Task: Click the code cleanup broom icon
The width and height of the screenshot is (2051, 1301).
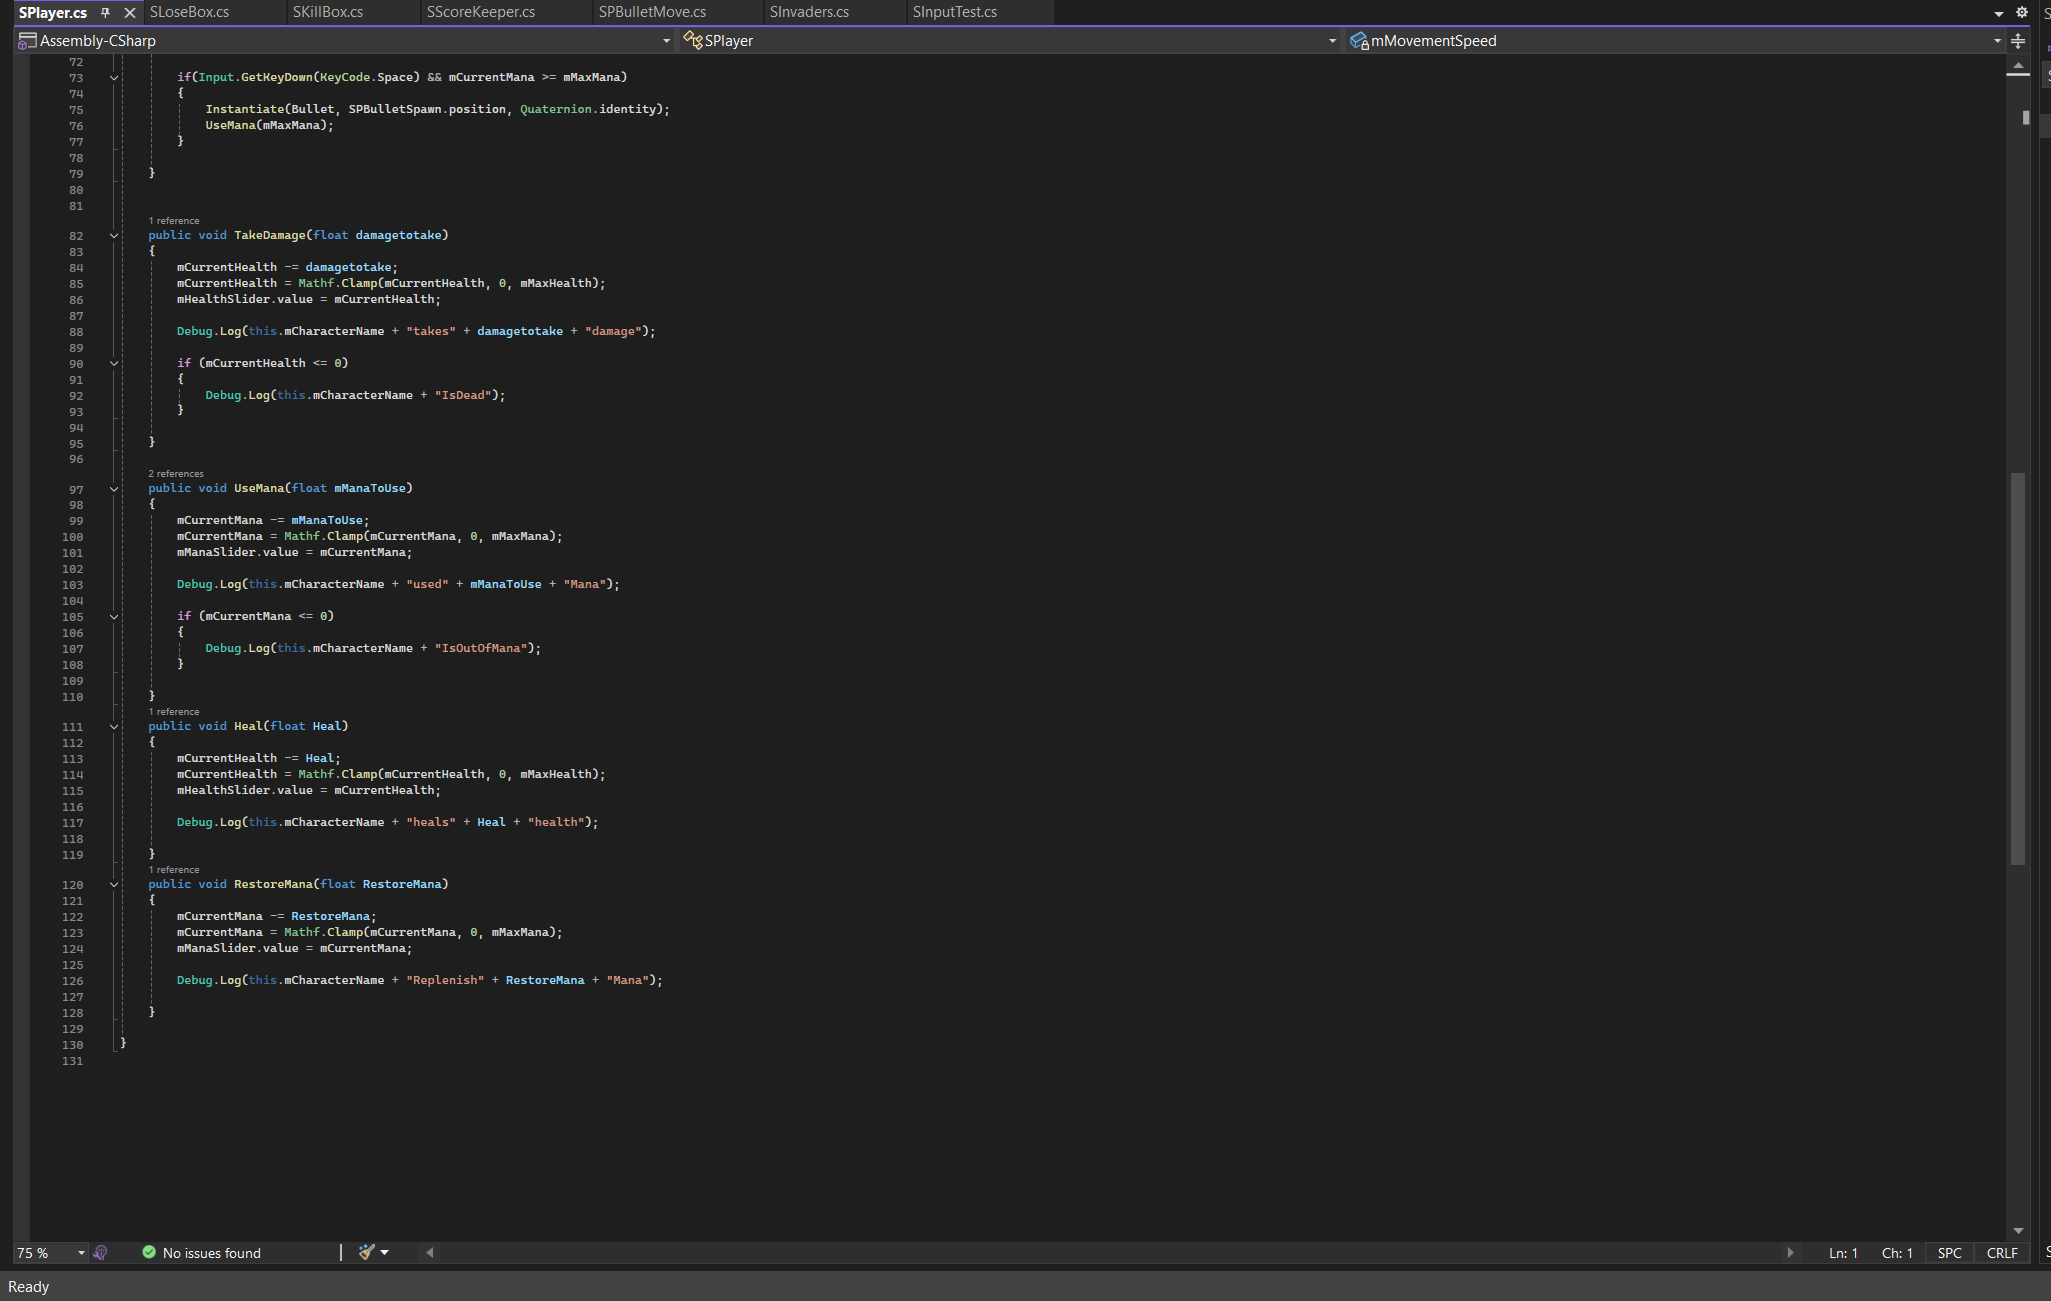Action: [366, 1252]
